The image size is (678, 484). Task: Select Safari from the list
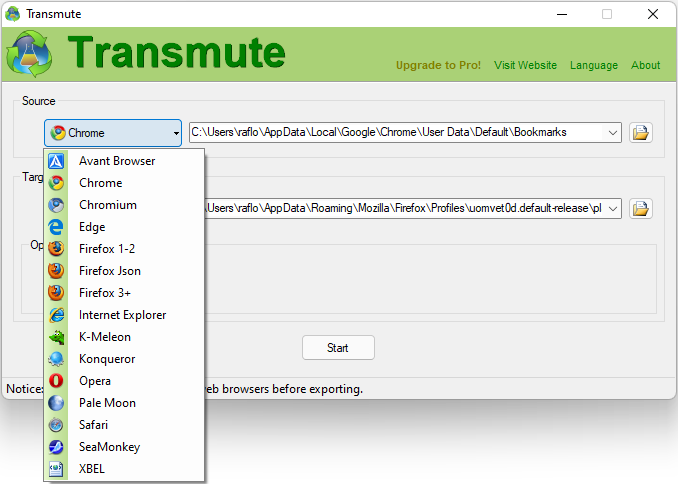pos(125,425)
